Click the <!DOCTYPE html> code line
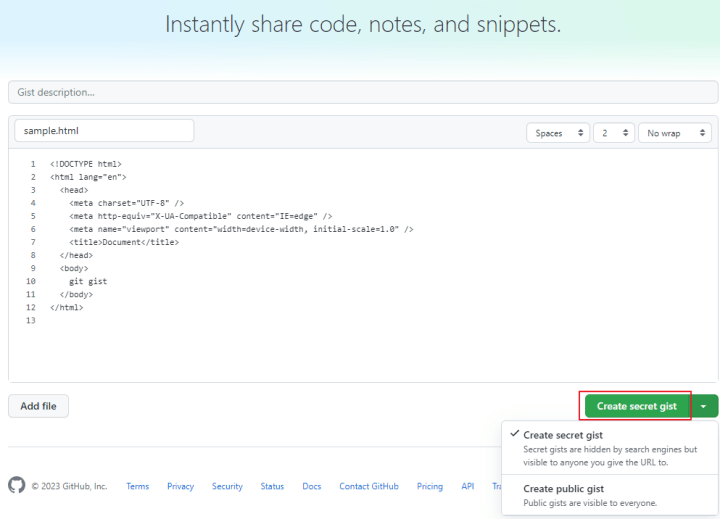Screen dimensions: 720x519 pos(86,164)
